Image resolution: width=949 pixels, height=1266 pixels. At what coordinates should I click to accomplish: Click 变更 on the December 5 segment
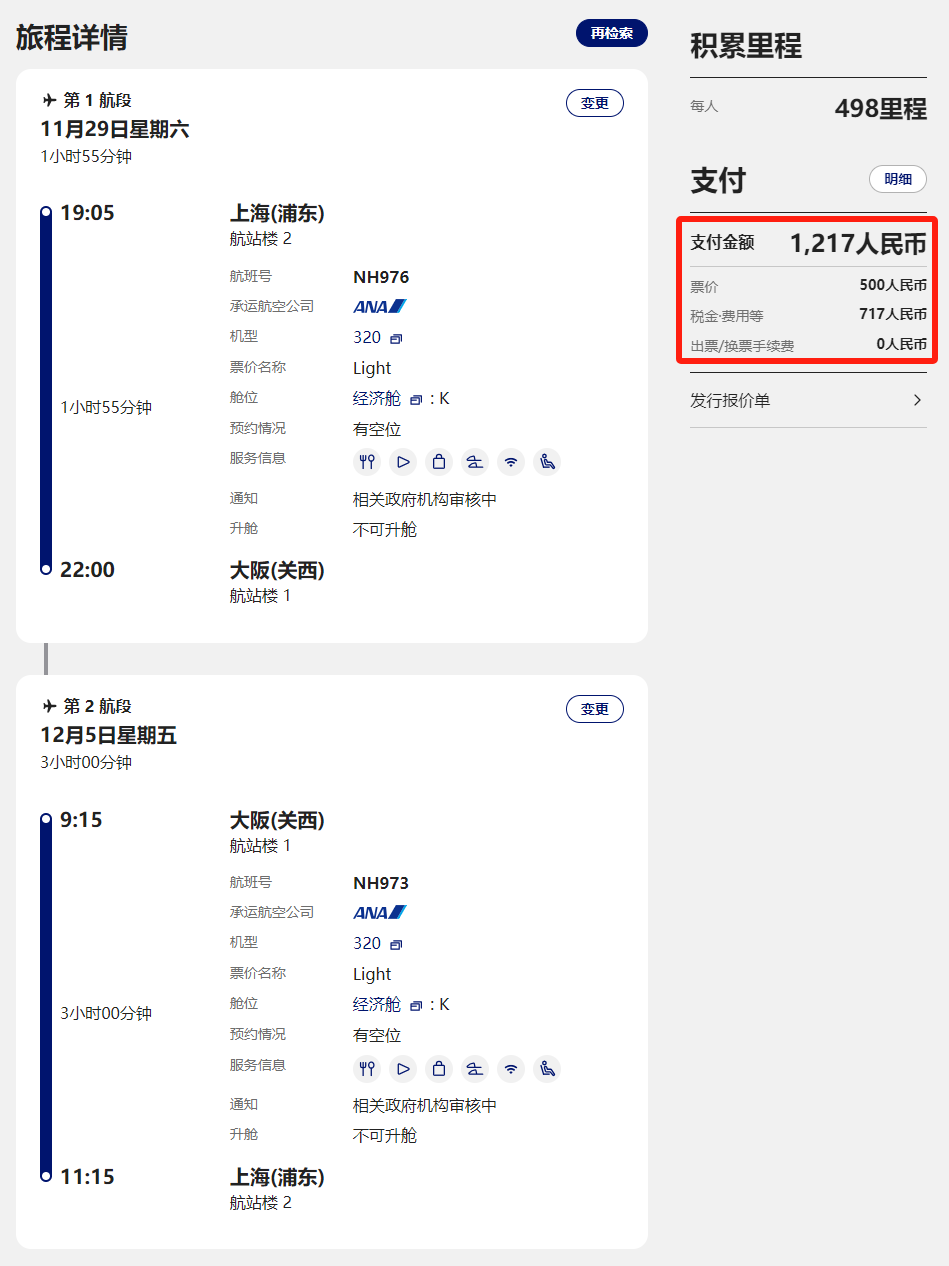[594, 709]
